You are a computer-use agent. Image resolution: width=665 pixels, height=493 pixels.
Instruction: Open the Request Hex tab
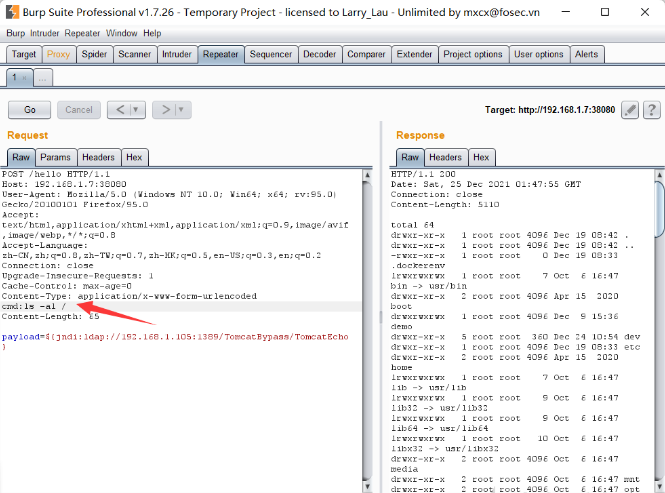pyautogui.click(x=134, y=157)
